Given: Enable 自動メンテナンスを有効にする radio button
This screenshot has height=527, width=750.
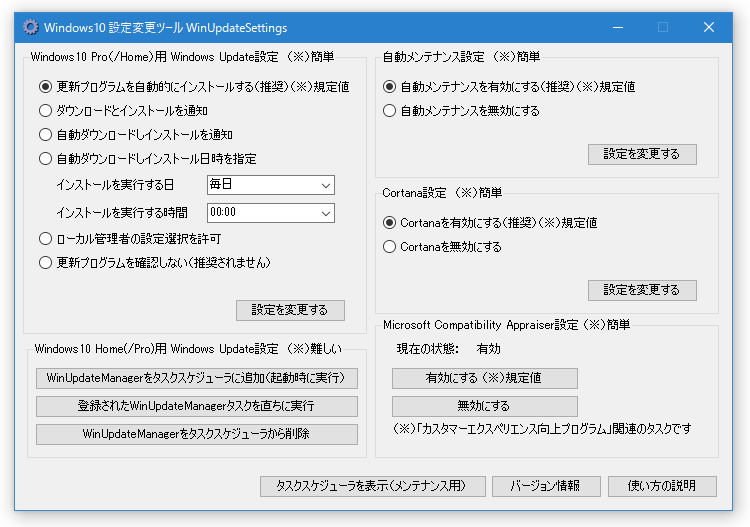Looking at the screenshot, I should pyautogui.click(x=389, y=87).
